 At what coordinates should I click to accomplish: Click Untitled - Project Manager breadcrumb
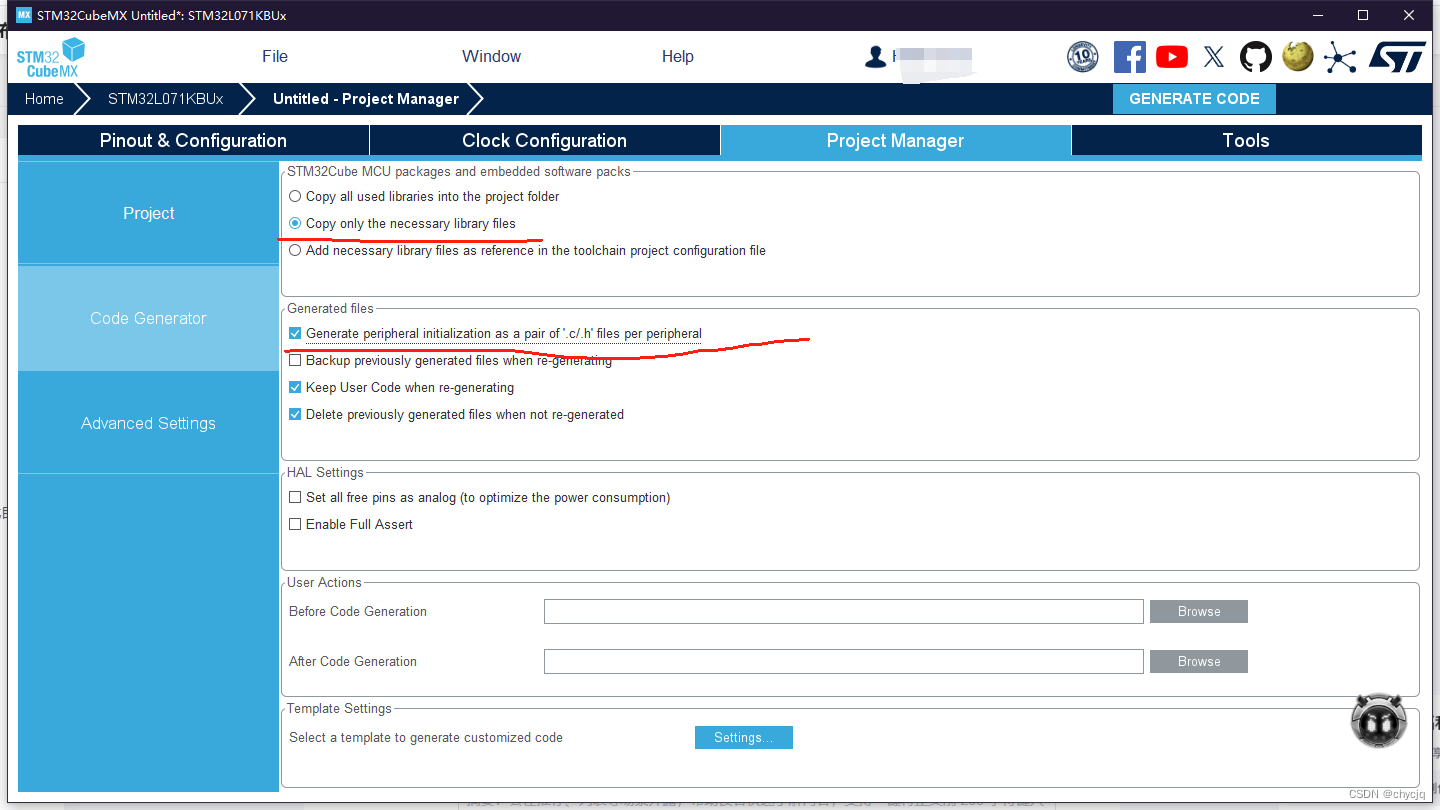pyautogui.click(x=366, y=99)
